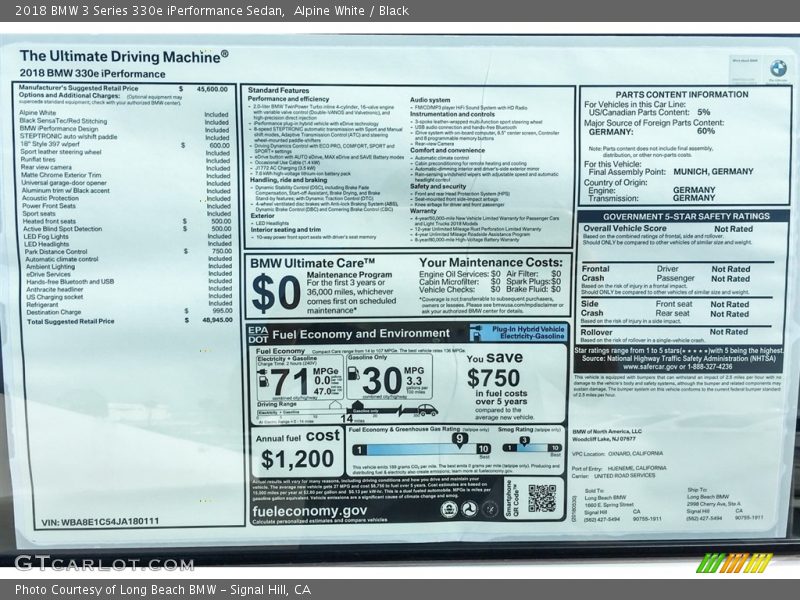
Task: Click the 'Heated front seats' option
Action: coord(49,221)
